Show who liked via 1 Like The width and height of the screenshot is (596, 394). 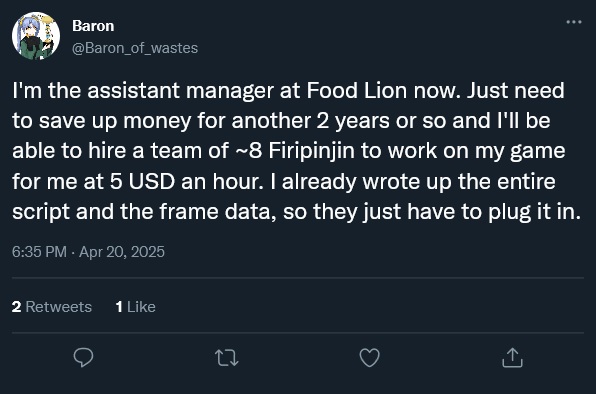pos(136,307)
